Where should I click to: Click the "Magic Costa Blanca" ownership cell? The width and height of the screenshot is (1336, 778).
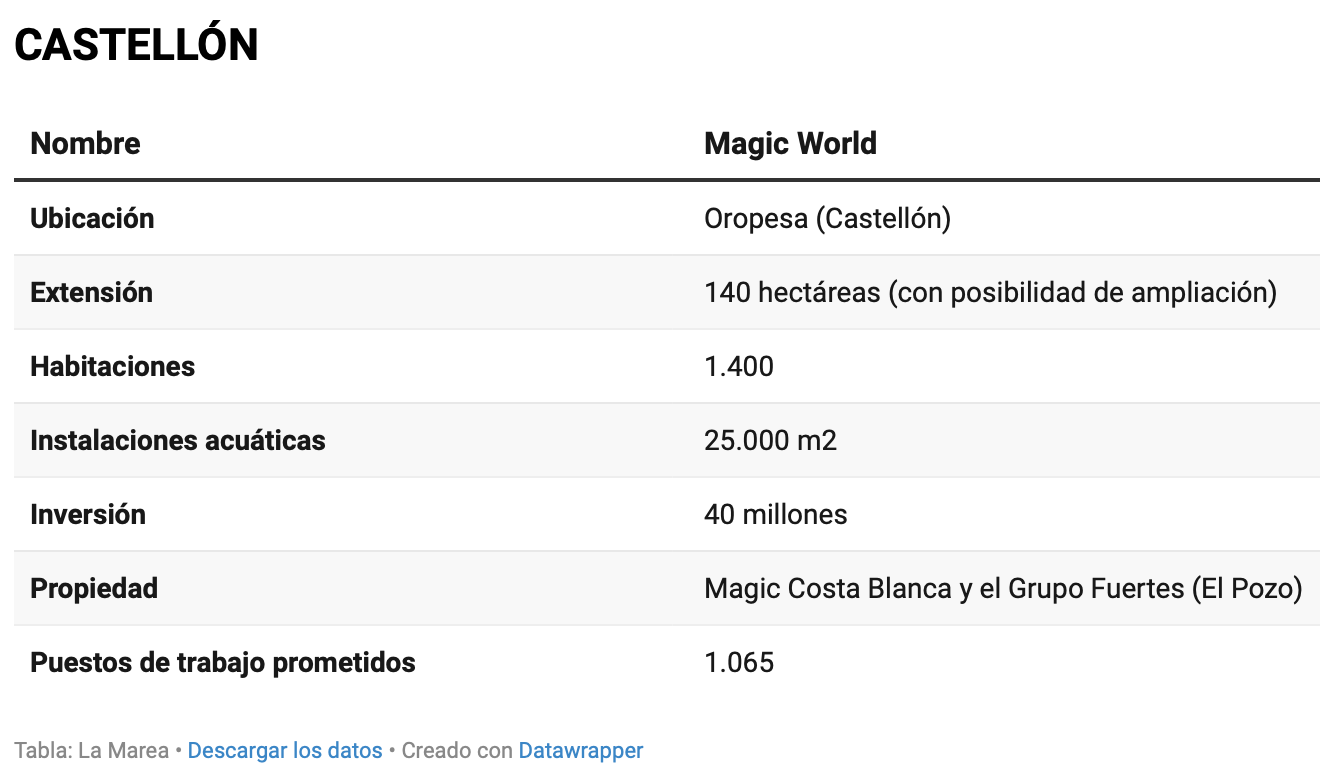click(1003, 588)
